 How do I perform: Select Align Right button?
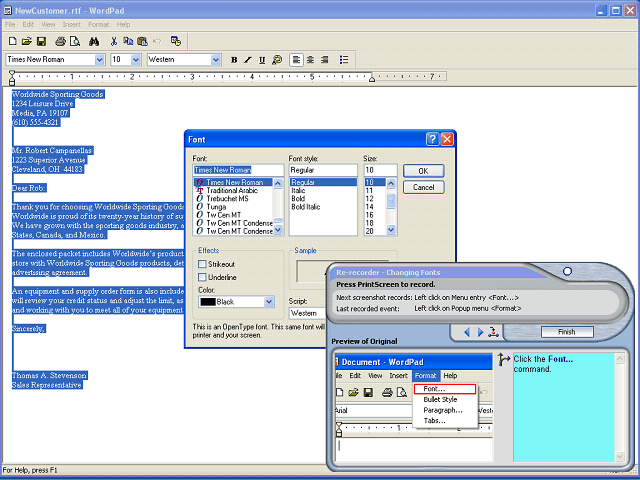click(x=325, y=60)
